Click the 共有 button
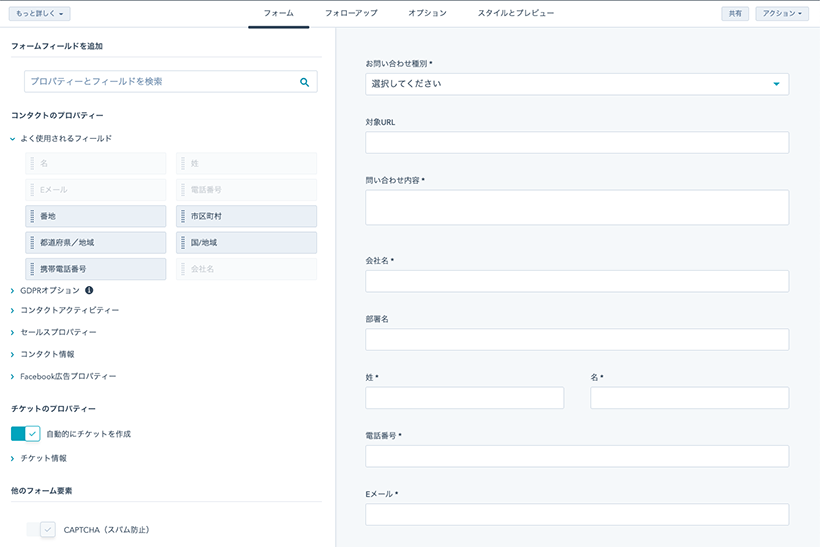This screenshot has width=820, height=547. click(735, 14)
